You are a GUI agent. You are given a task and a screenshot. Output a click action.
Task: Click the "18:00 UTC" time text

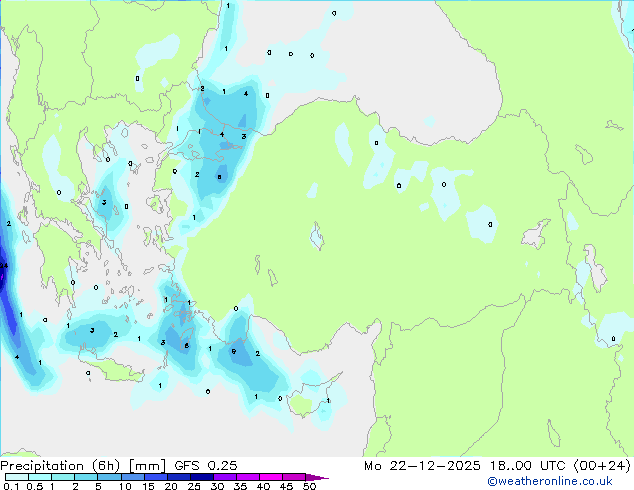527,466
